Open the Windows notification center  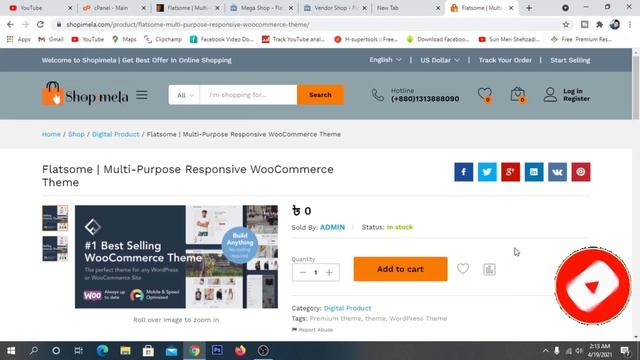[x=625, y=351]
